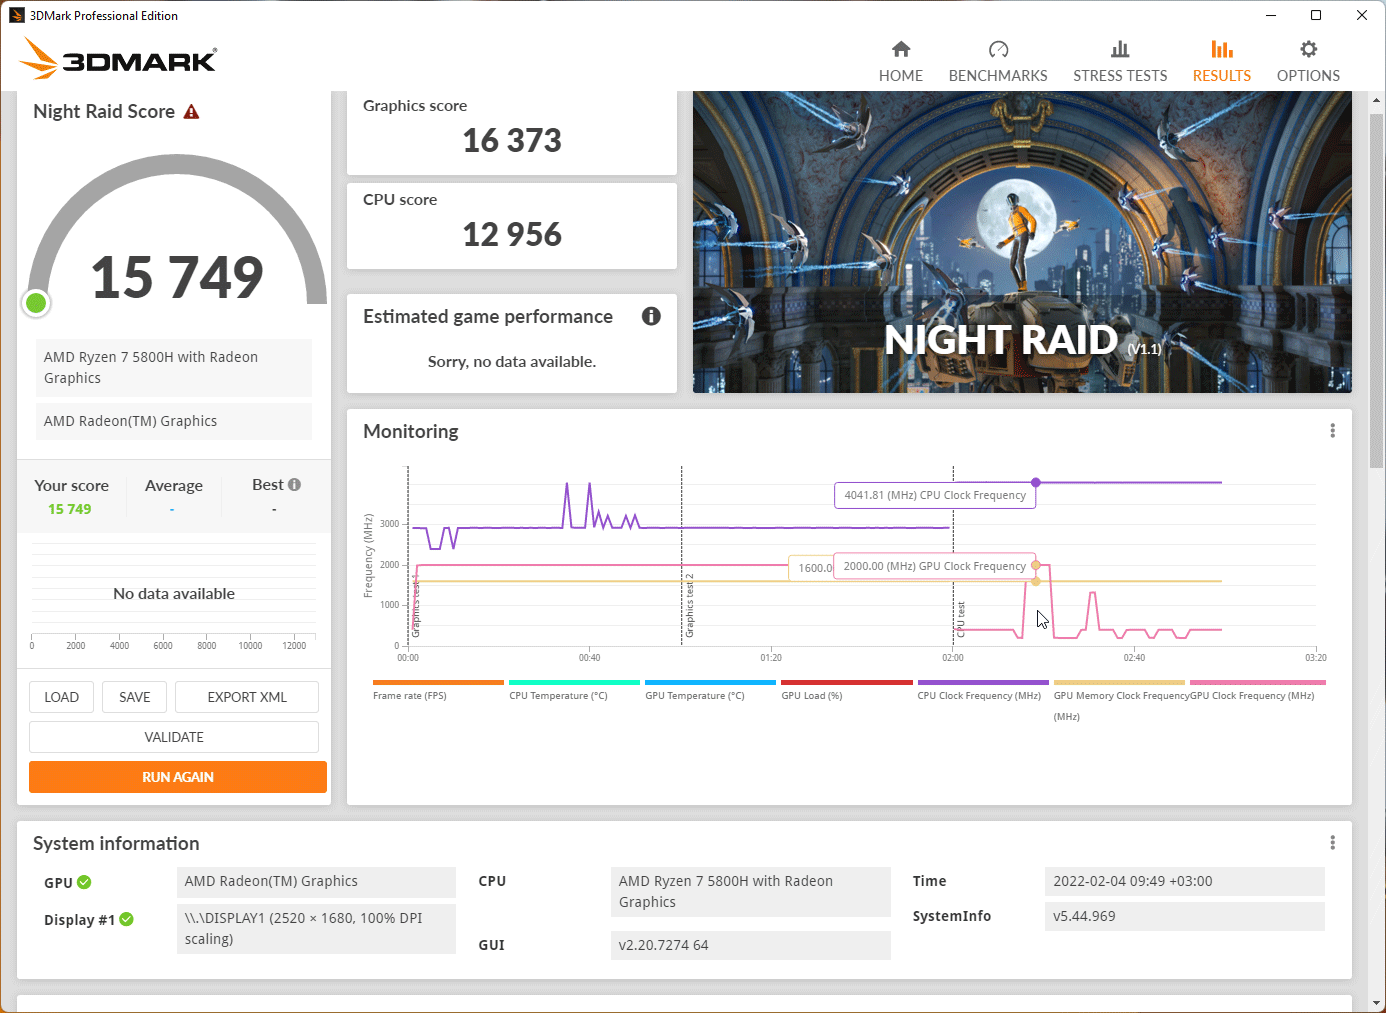Click the AMD Radeon(TM) Graphics row under score

tap(174, 421)
